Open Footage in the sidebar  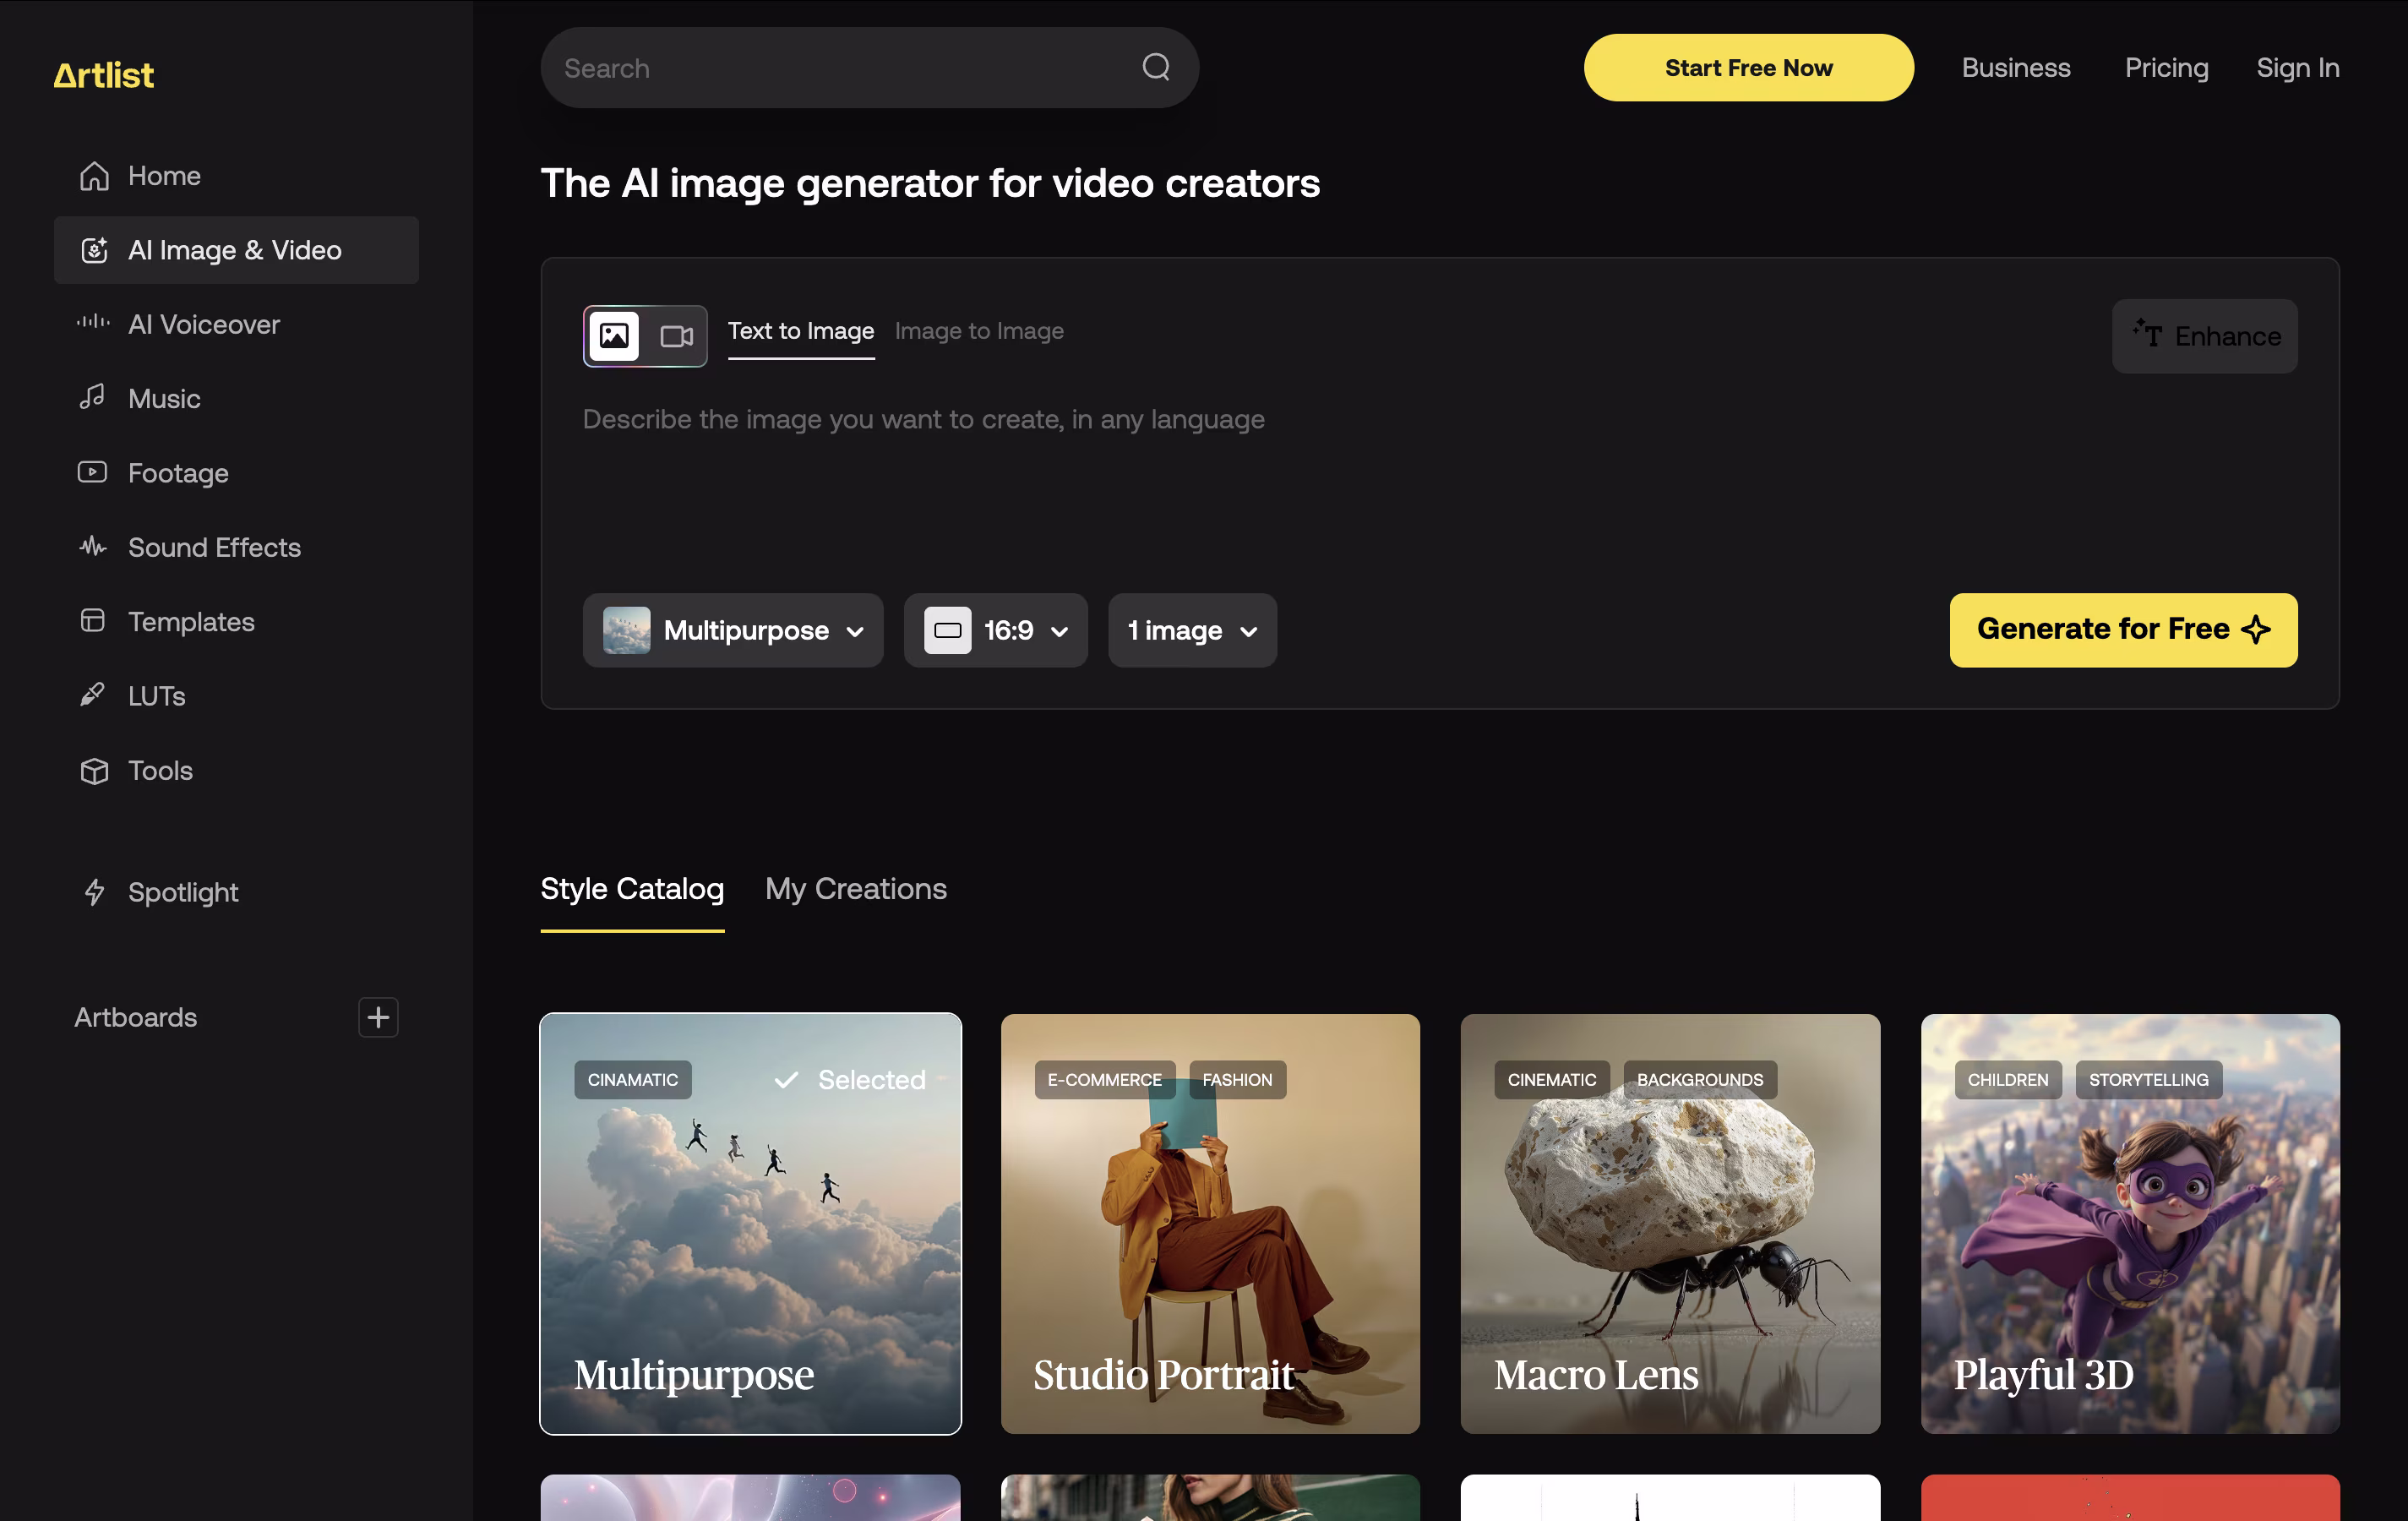236,473
